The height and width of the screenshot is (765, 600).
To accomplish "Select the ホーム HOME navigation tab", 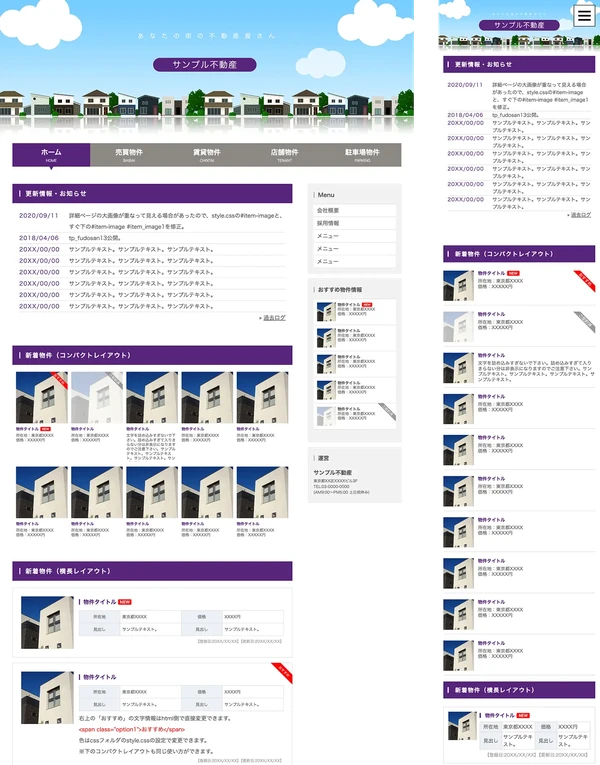I will click(51, 155).
